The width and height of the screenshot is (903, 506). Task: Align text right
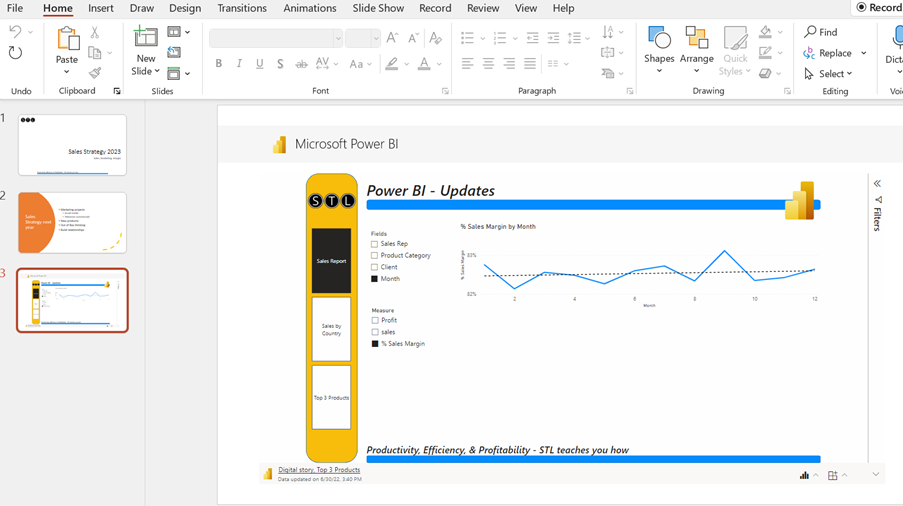(509, 63)
